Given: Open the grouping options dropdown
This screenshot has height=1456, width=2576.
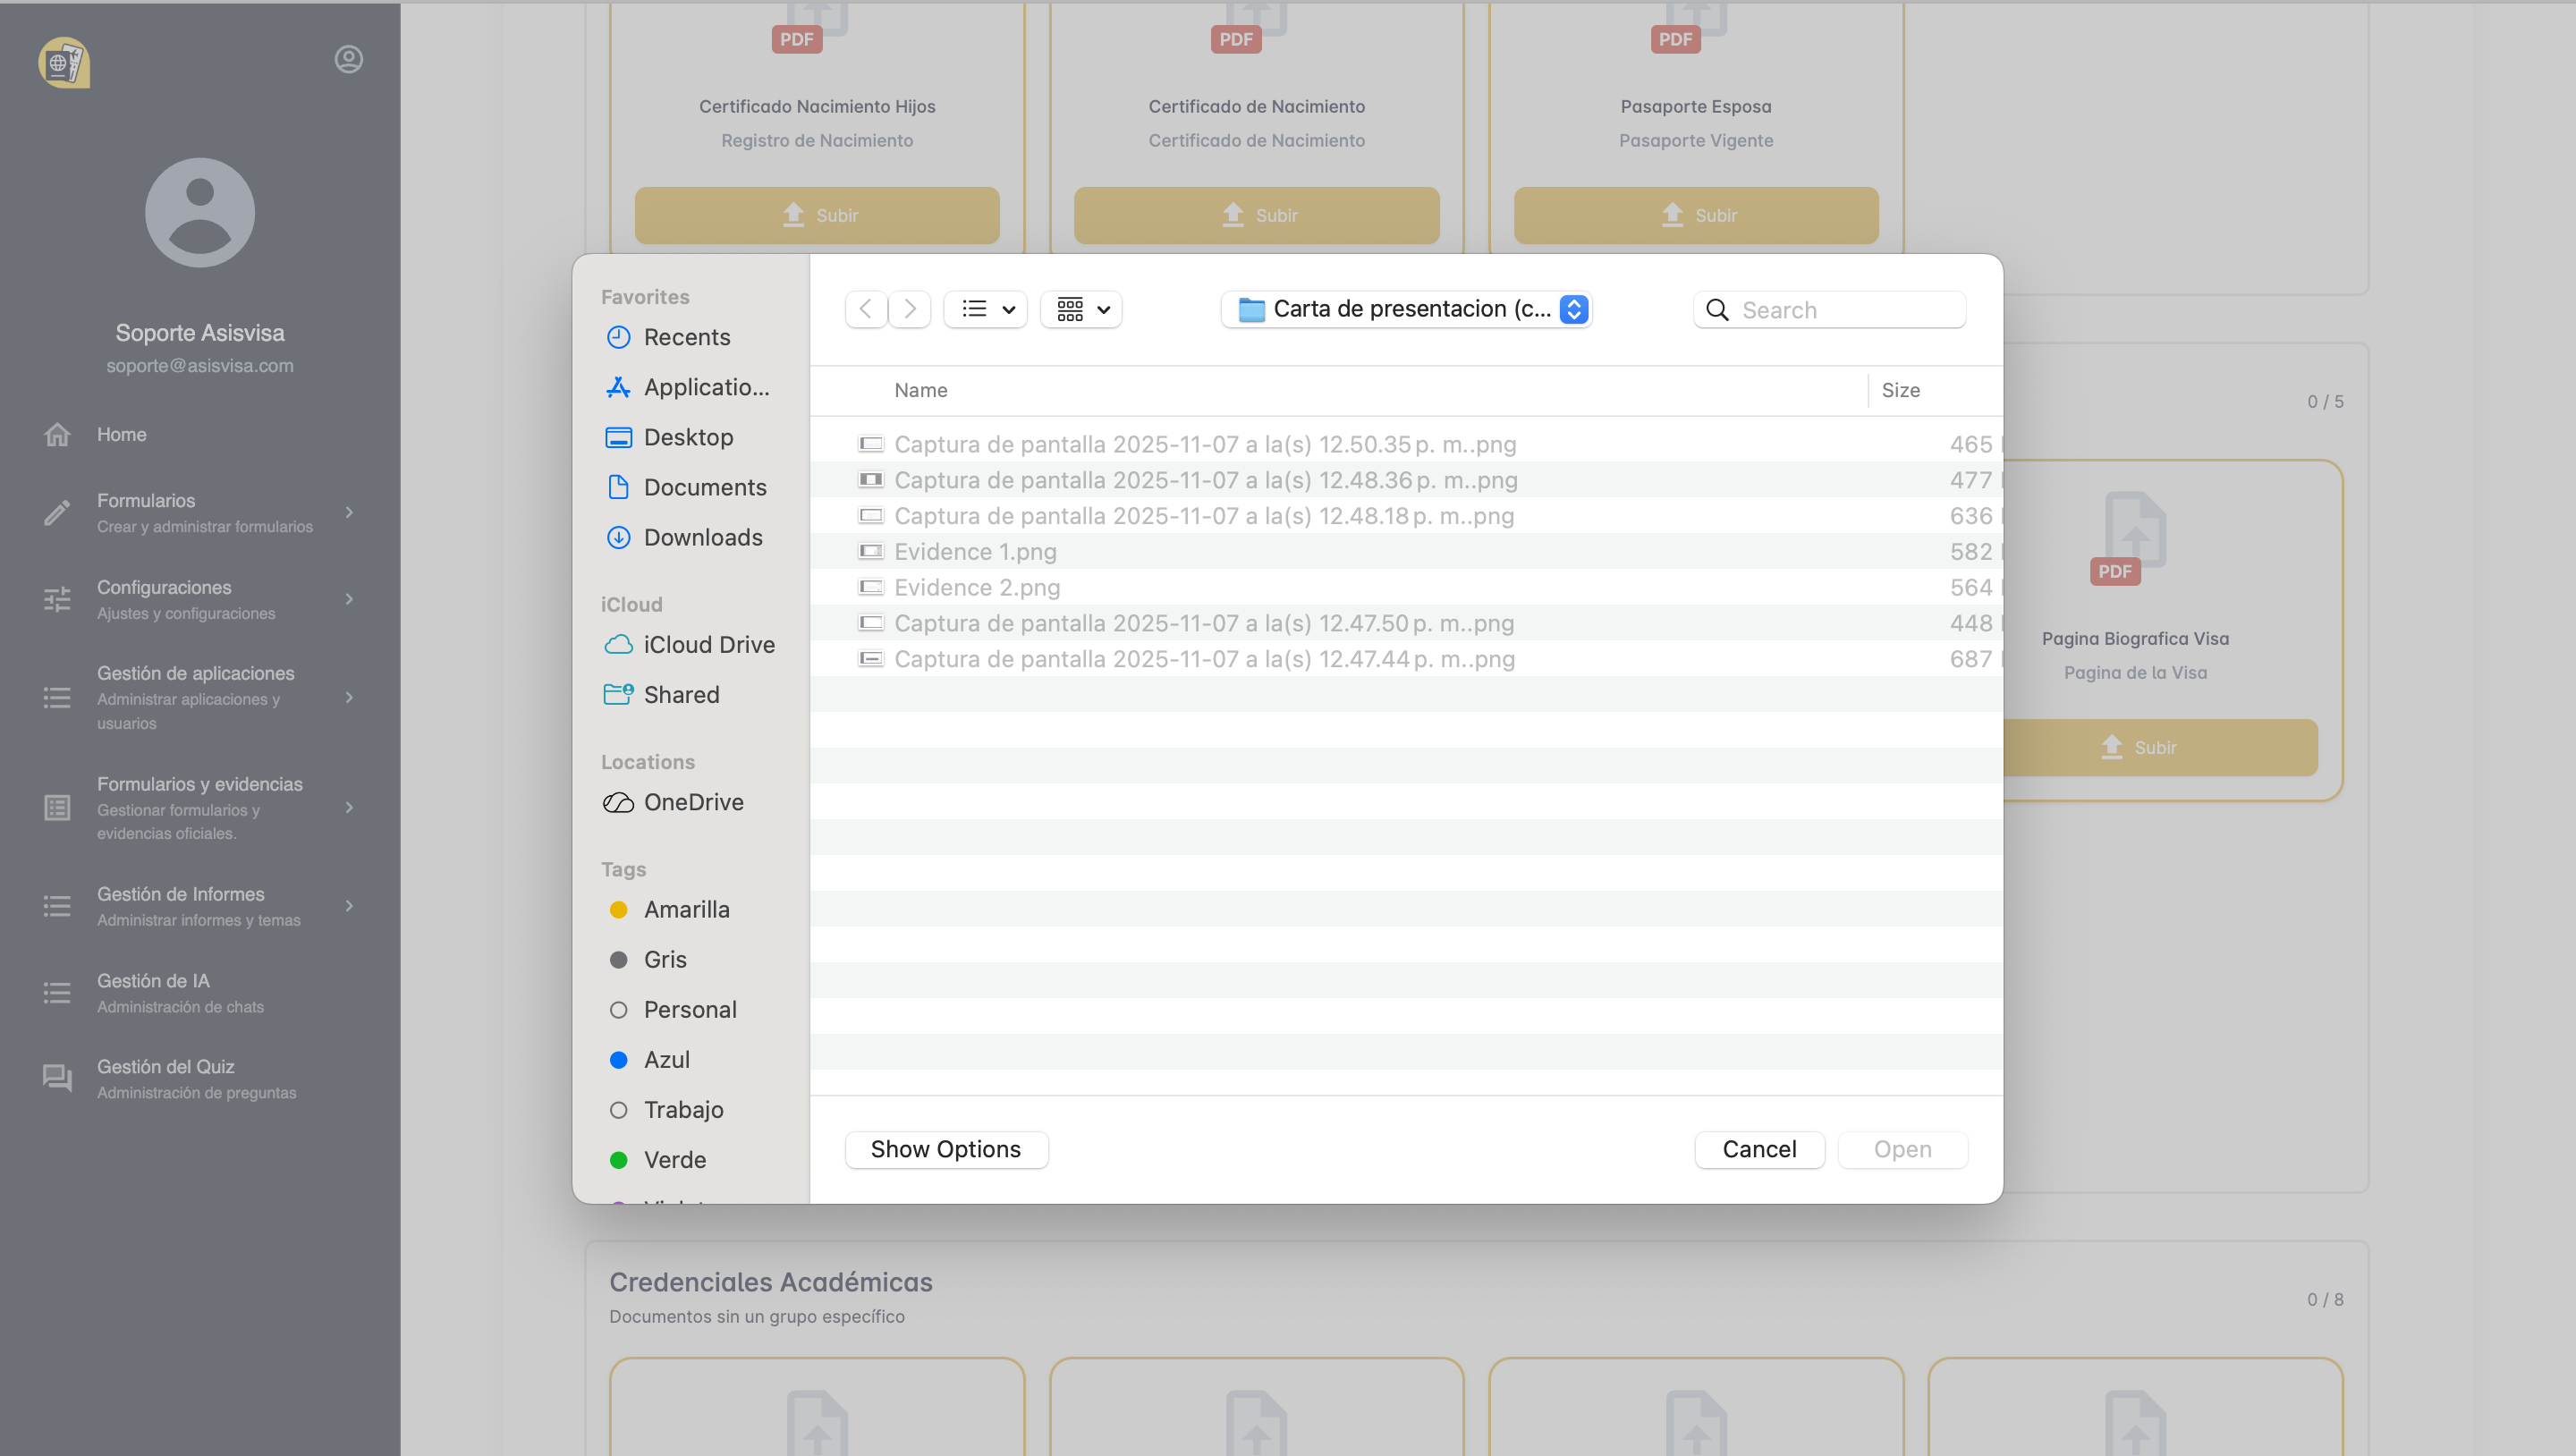Looking at the screenshot, I should click(x=1082, y=309).
